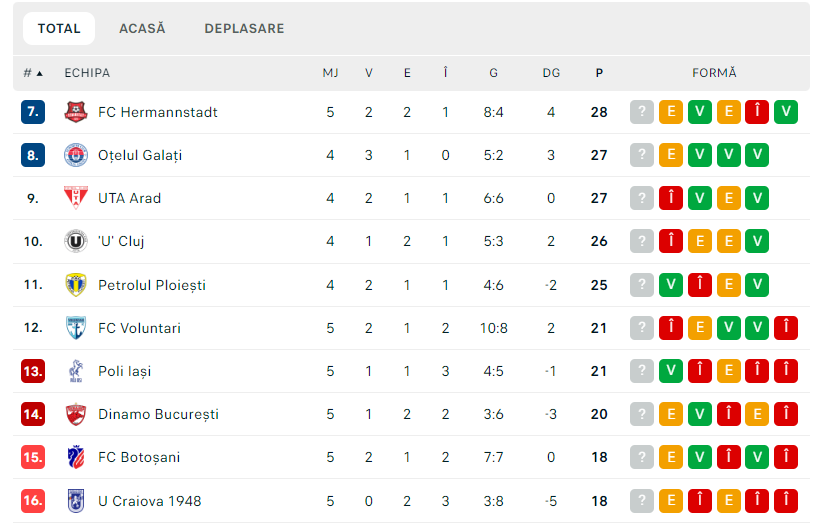Click FC Hermannstadt's last green V form badge
This screenshot has width=824, height=529.
click(786, 112)
